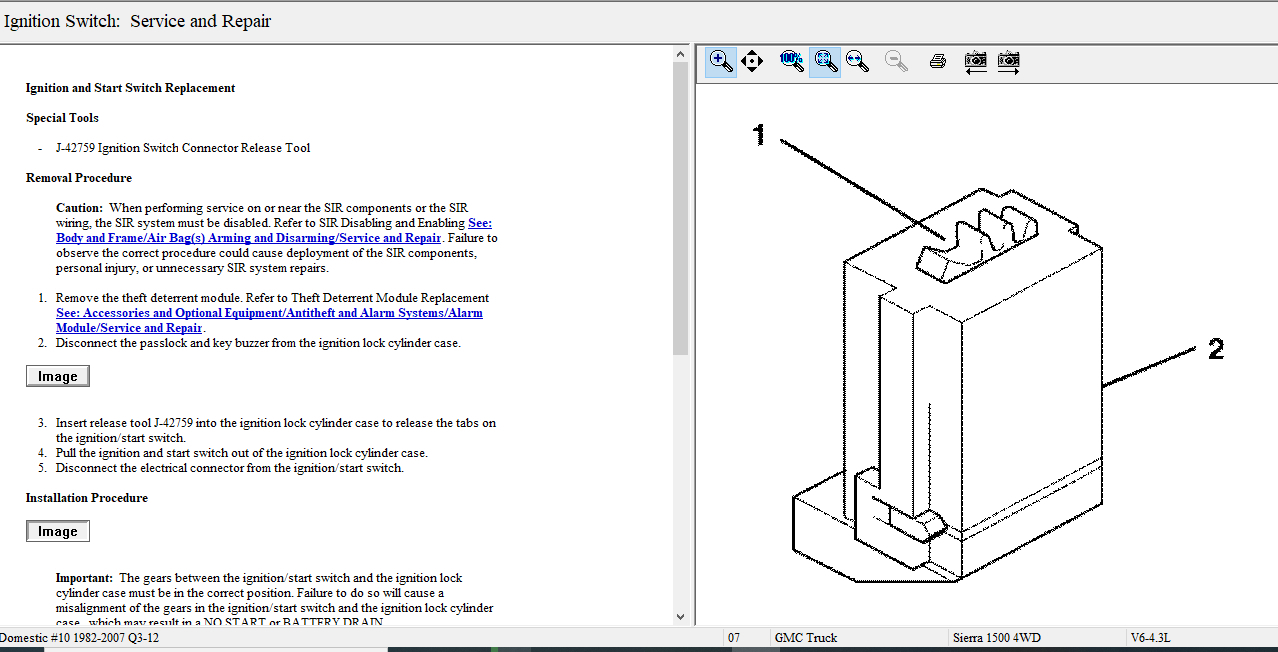Viewport: 1278px width, 652px height.
Task: Click the GMC Truck status bar field
Action: click(805, 637)
